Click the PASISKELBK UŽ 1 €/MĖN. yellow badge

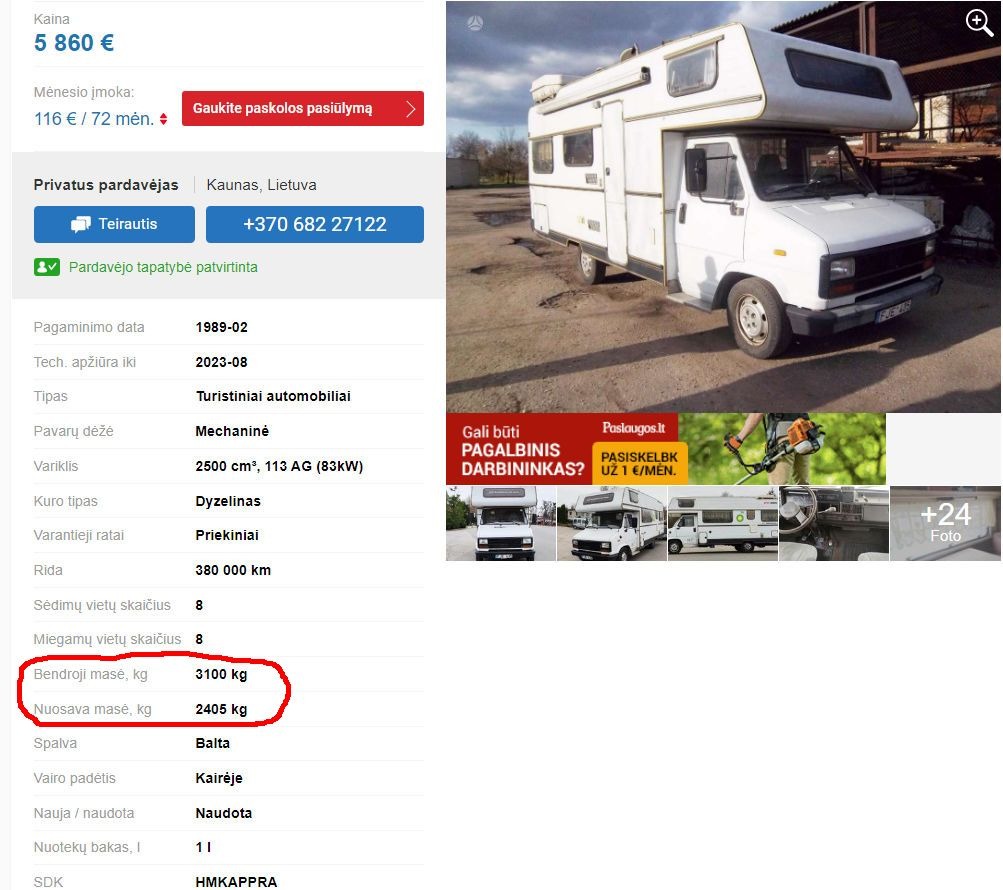640,464
